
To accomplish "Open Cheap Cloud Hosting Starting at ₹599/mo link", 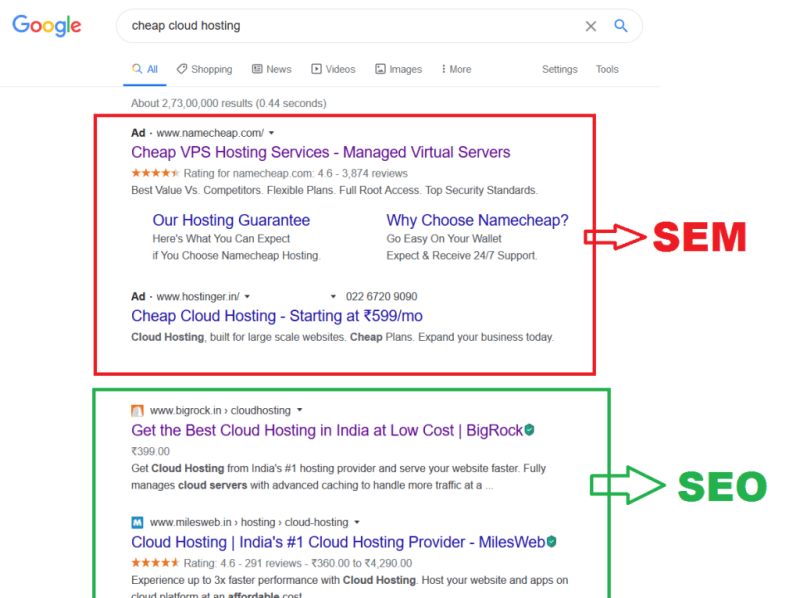I will click(x=277, y=316).
